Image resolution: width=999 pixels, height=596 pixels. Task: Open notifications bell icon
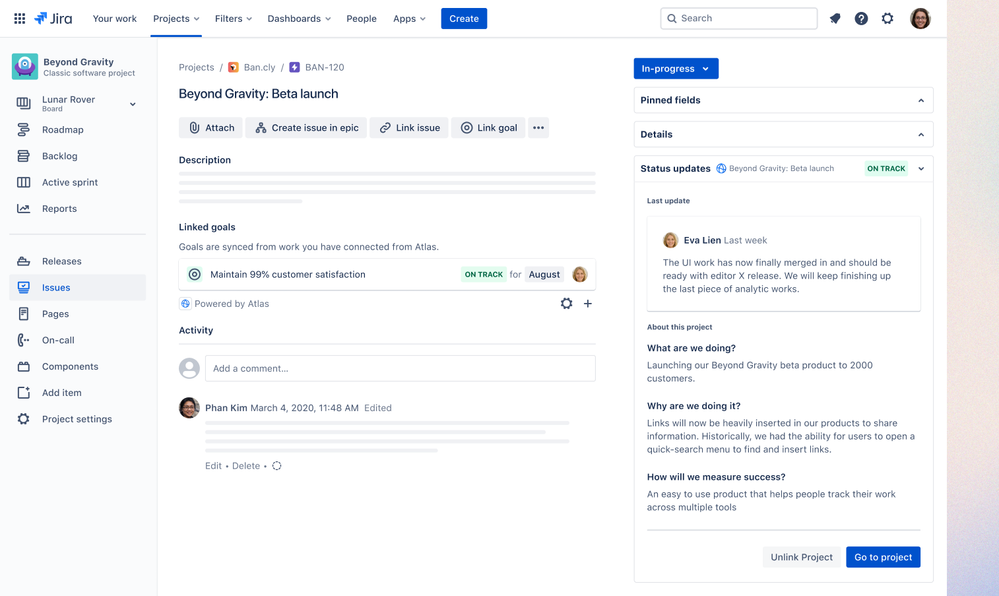pos(835,18)
